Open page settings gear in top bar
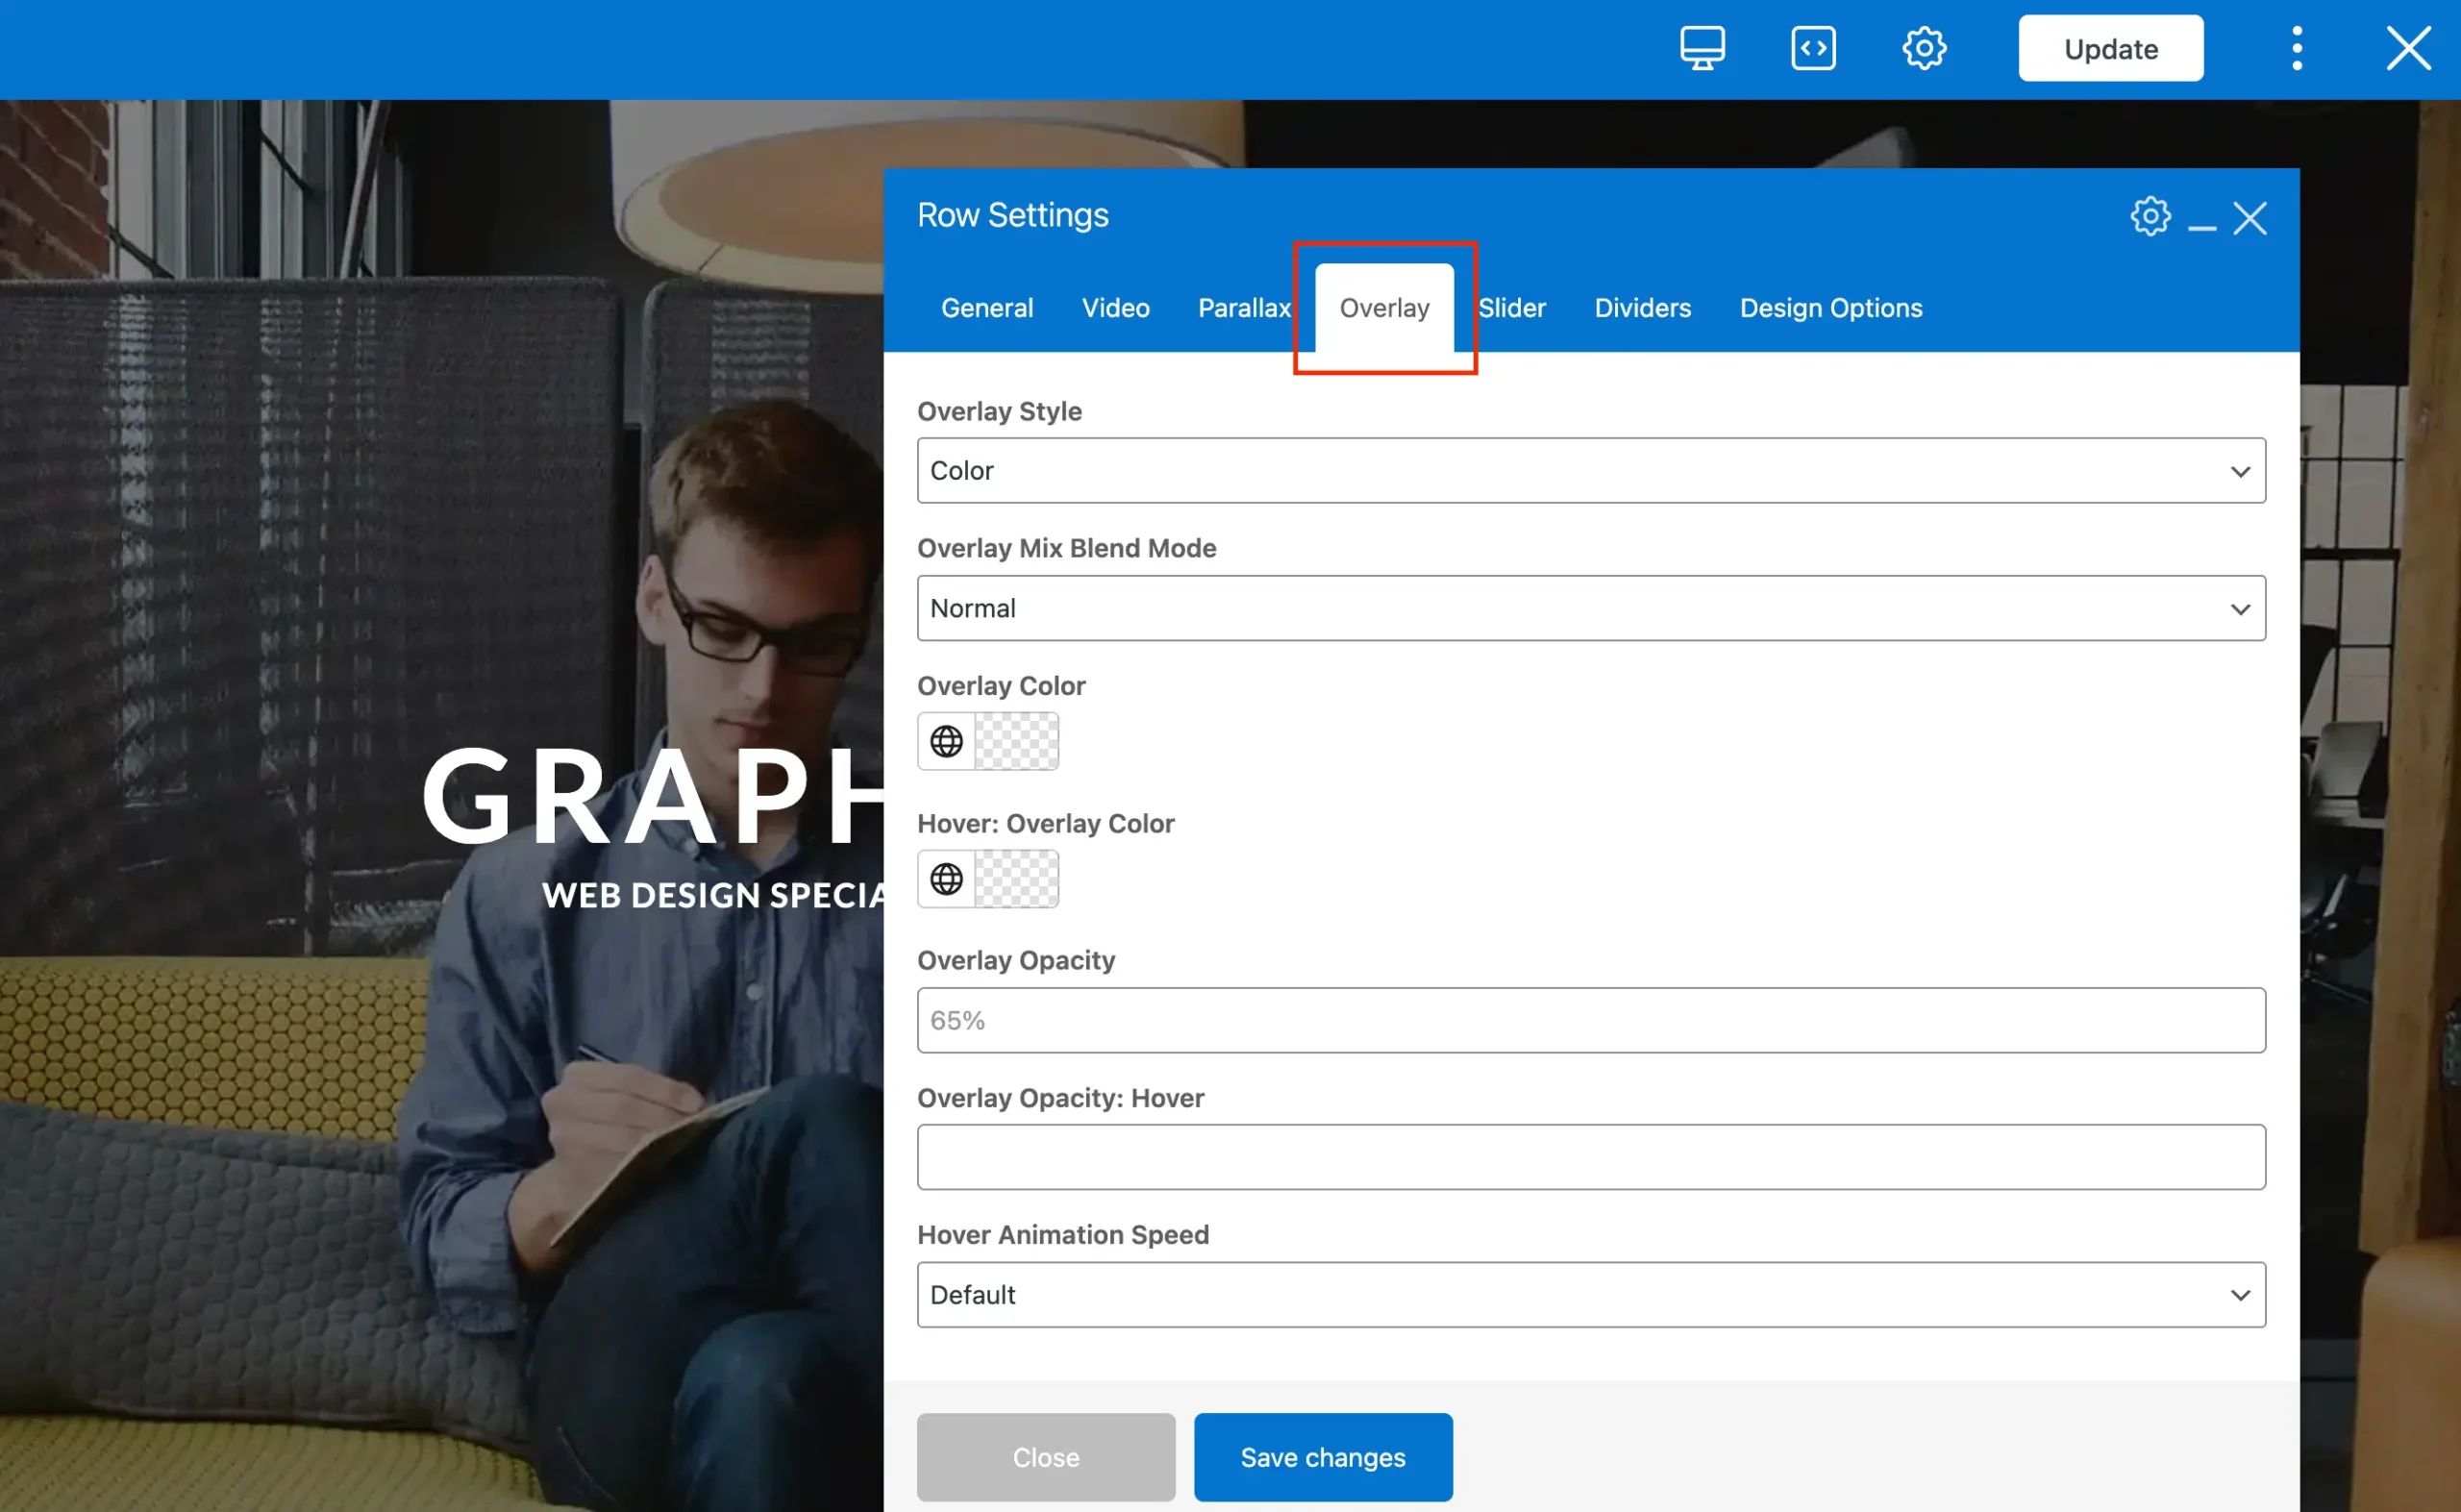 (1923, 48)
